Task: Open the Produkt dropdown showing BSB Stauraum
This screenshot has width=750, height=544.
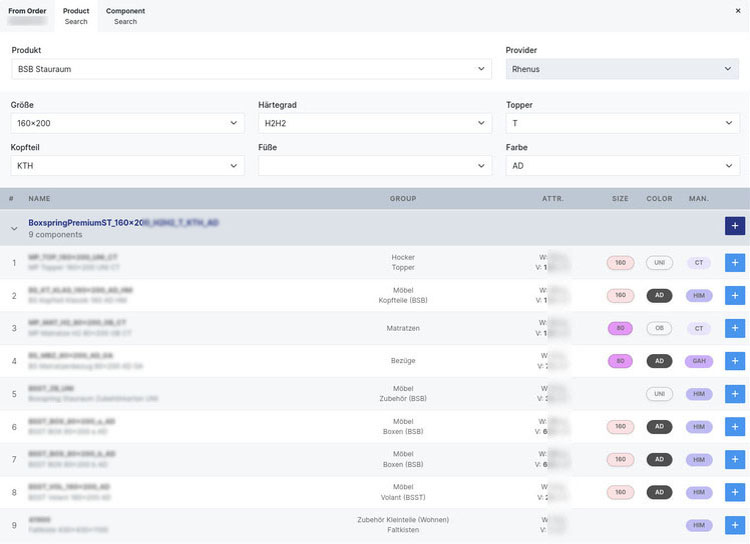Action: coord(251,69)
